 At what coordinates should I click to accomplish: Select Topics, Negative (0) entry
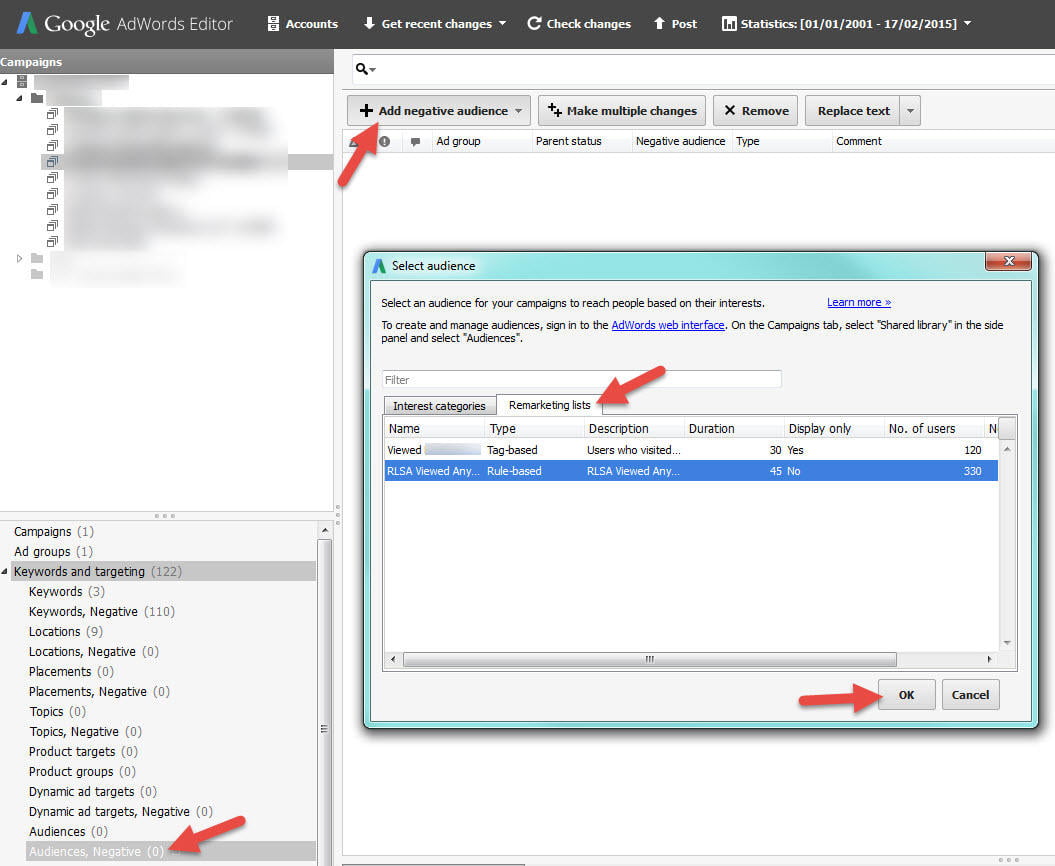85,731
